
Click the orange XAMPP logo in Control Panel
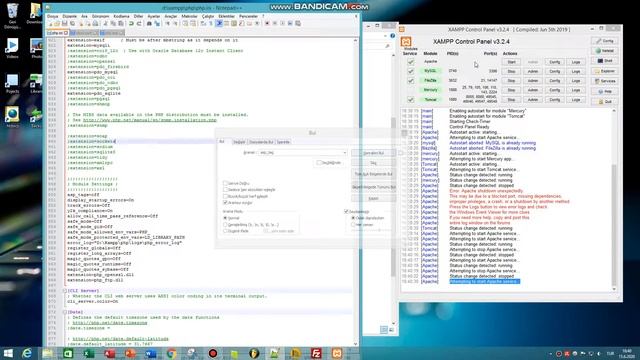(x=406, y=42)
